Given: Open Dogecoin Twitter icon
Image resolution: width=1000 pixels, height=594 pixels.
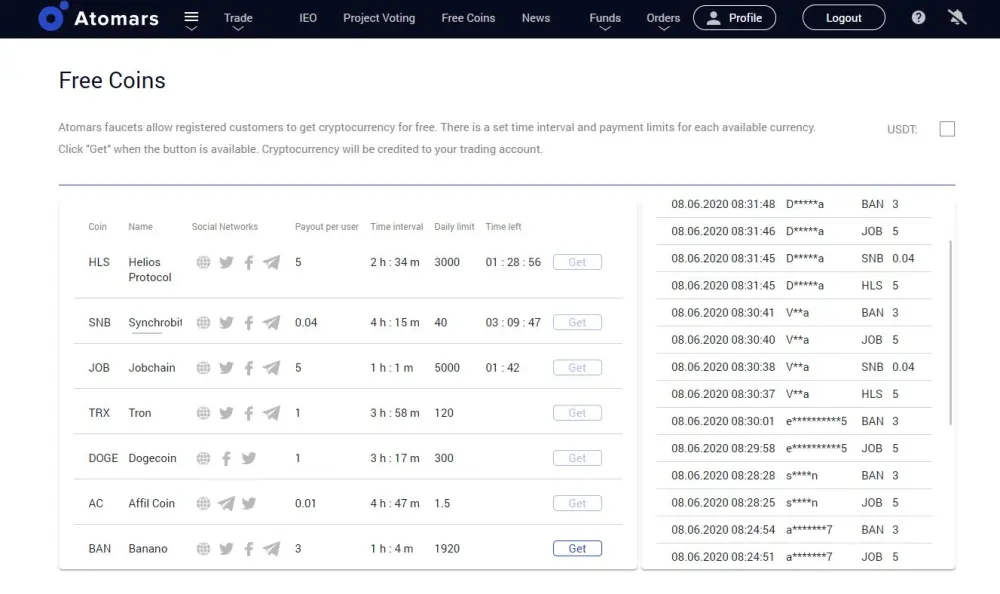Looking at the screenshot, I should (249, 459).
